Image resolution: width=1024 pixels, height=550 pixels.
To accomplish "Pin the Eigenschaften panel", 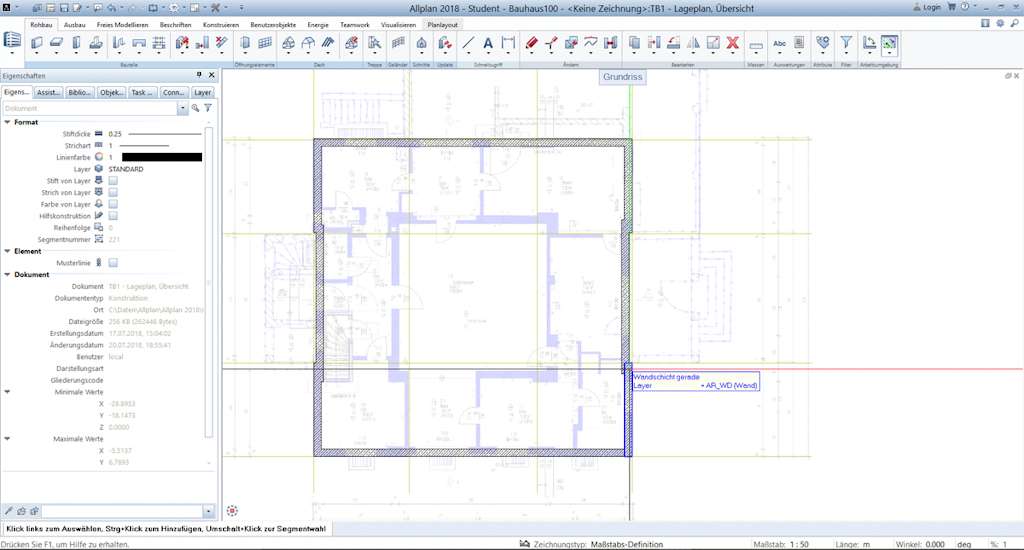I will (198, 75).
